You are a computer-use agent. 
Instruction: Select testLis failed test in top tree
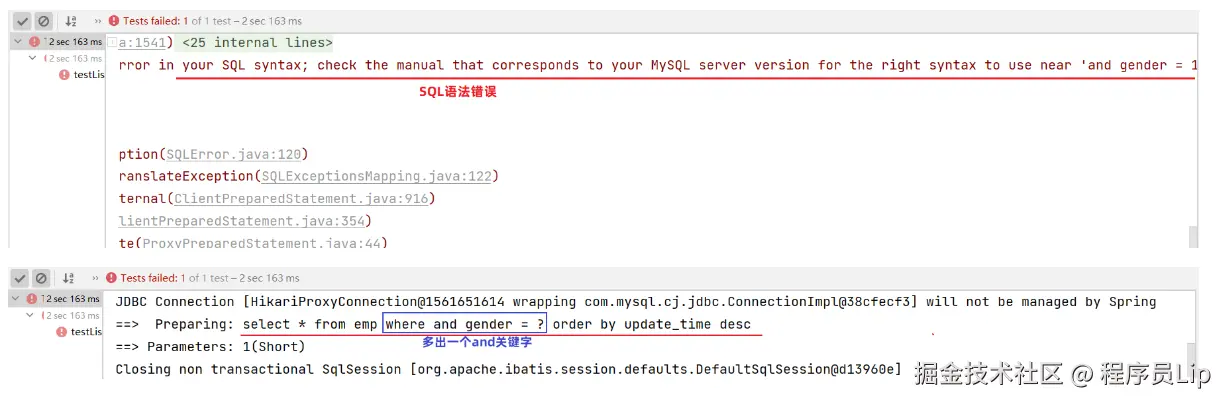click(x=88, y=74)
